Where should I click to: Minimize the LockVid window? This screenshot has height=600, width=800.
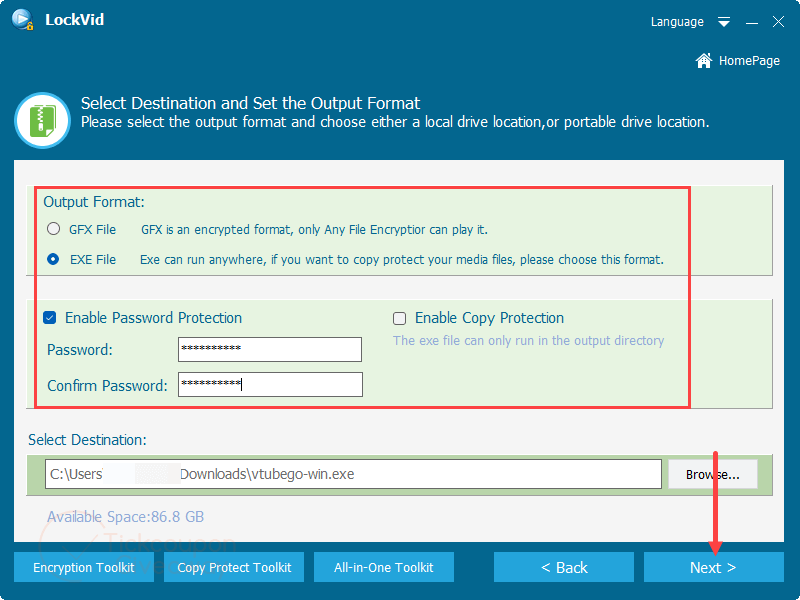[752, 22]
